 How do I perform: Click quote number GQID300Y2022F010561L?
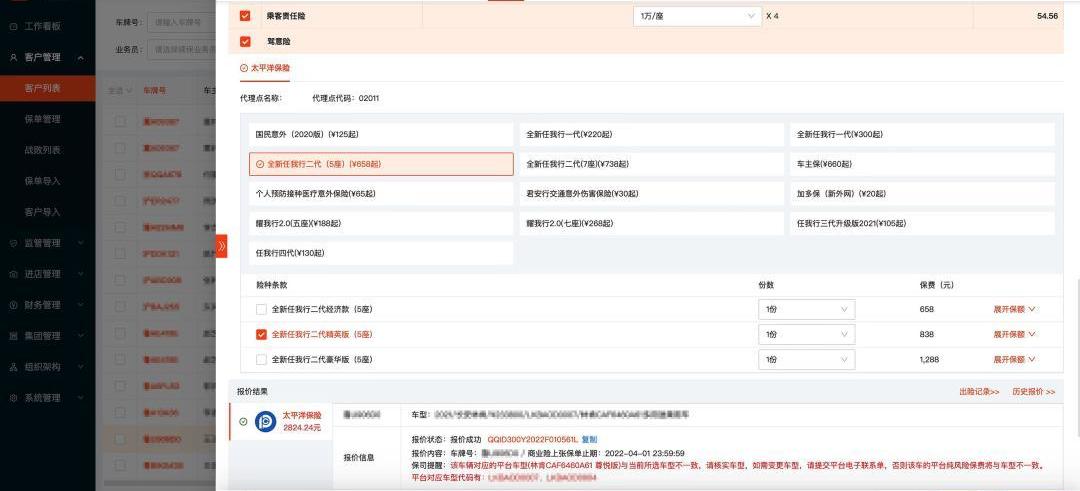click(532, 439)
